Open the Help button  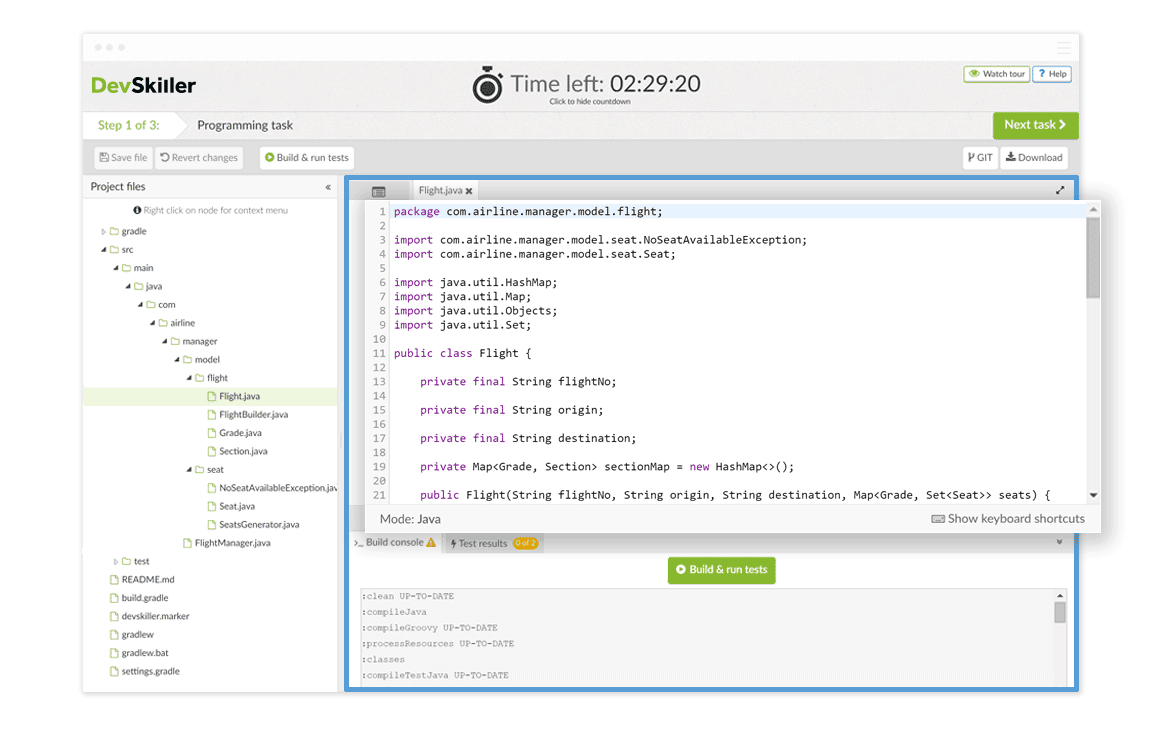pos(1052,74)
